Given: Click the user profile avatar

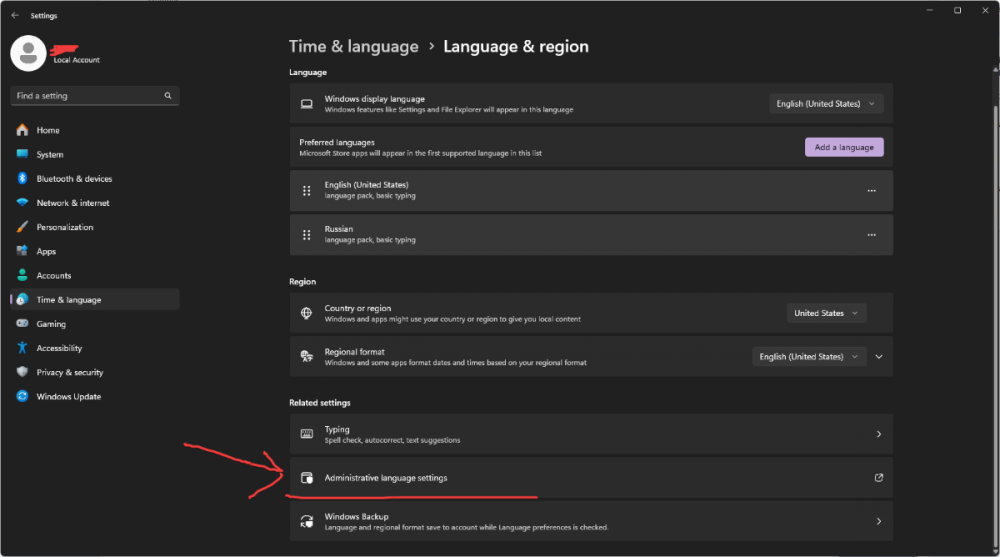Looking at the screenshot, I should tap(28, 53).
